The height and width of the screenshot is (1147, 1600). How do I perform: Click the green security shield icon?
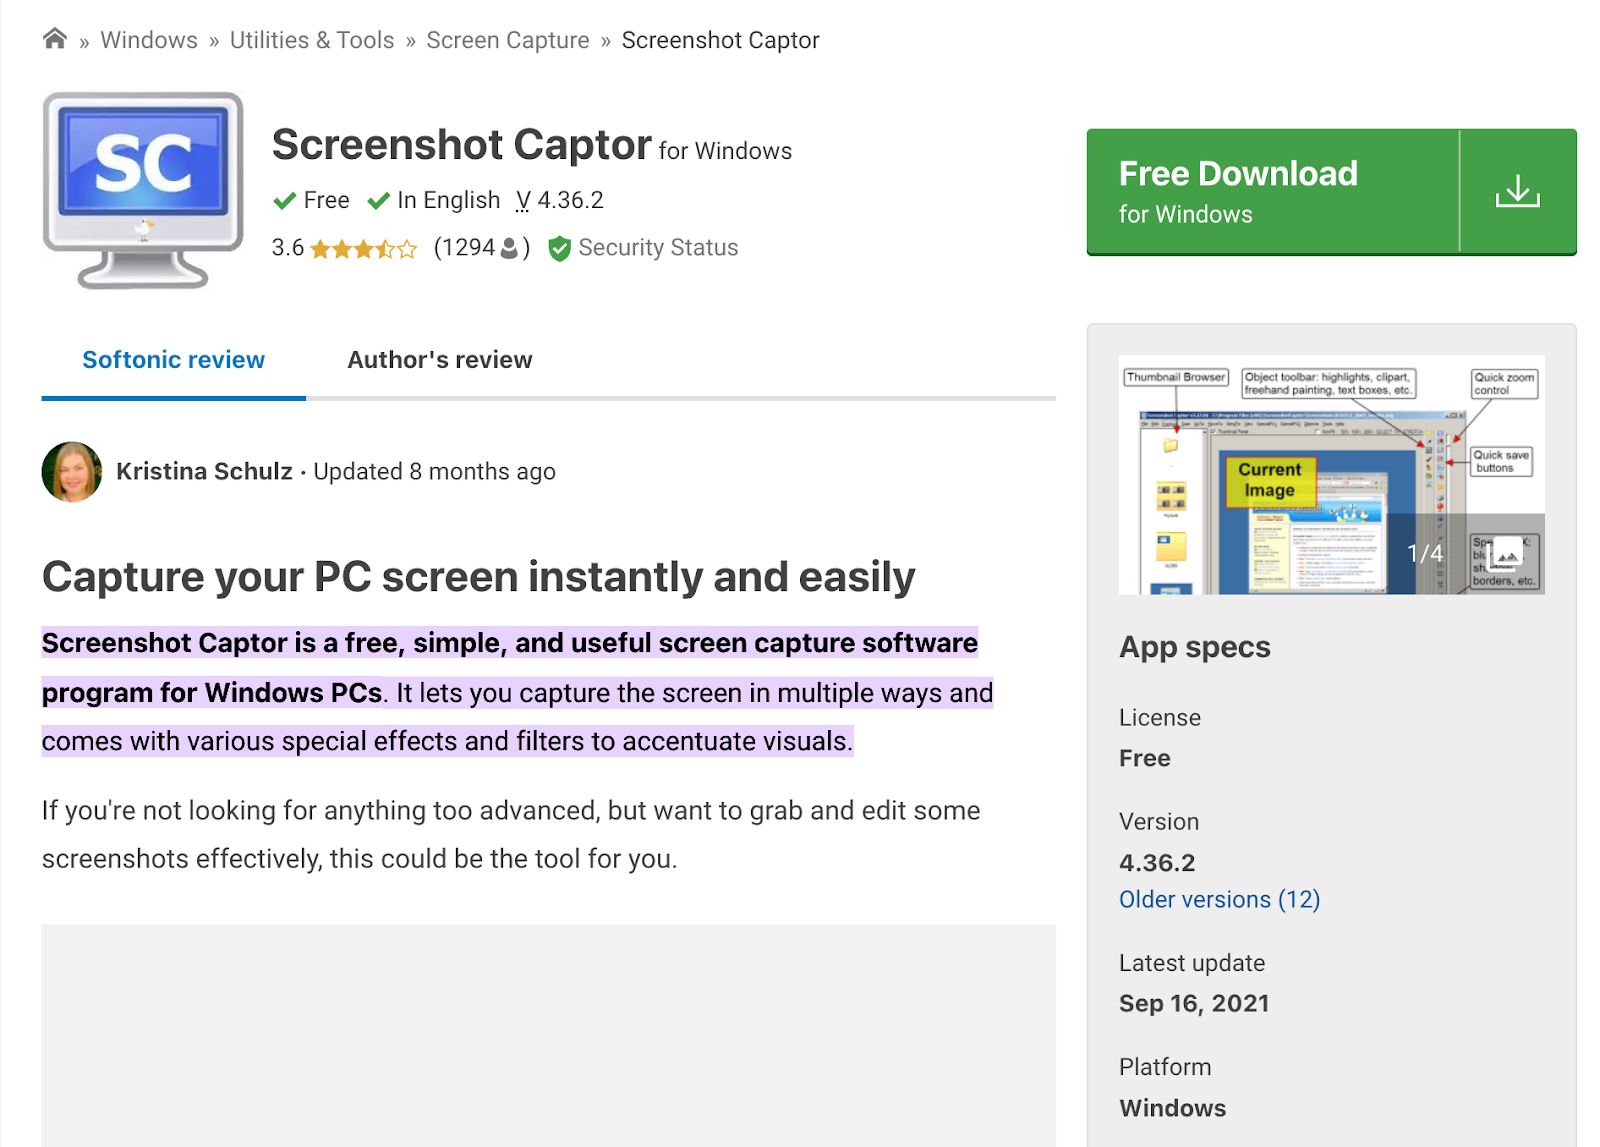(560, 248)
